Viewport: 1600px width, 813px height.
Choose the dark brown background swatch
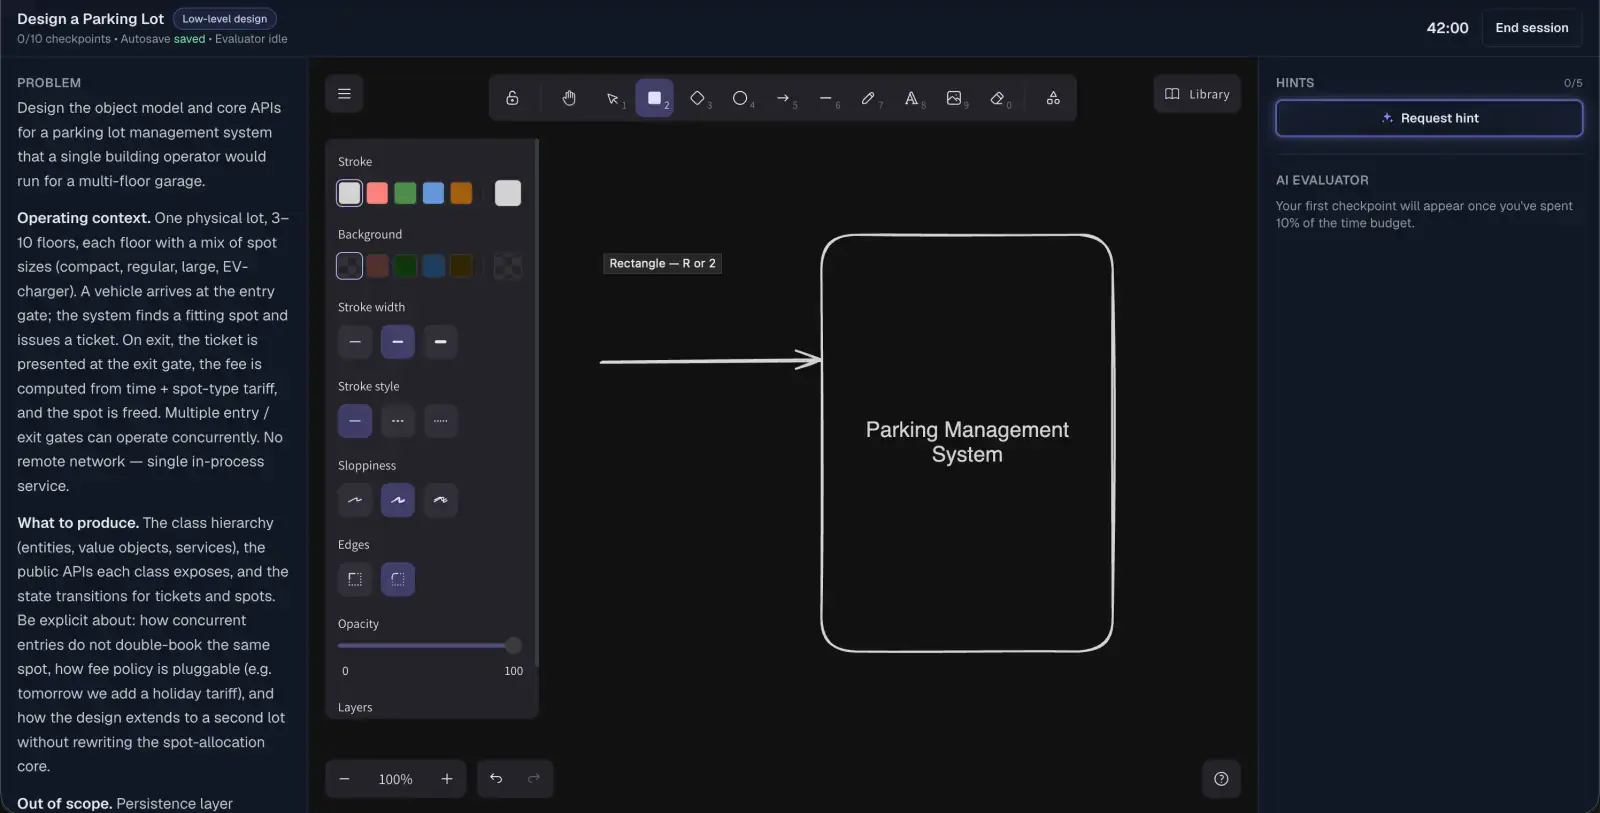tap(461, 266)
